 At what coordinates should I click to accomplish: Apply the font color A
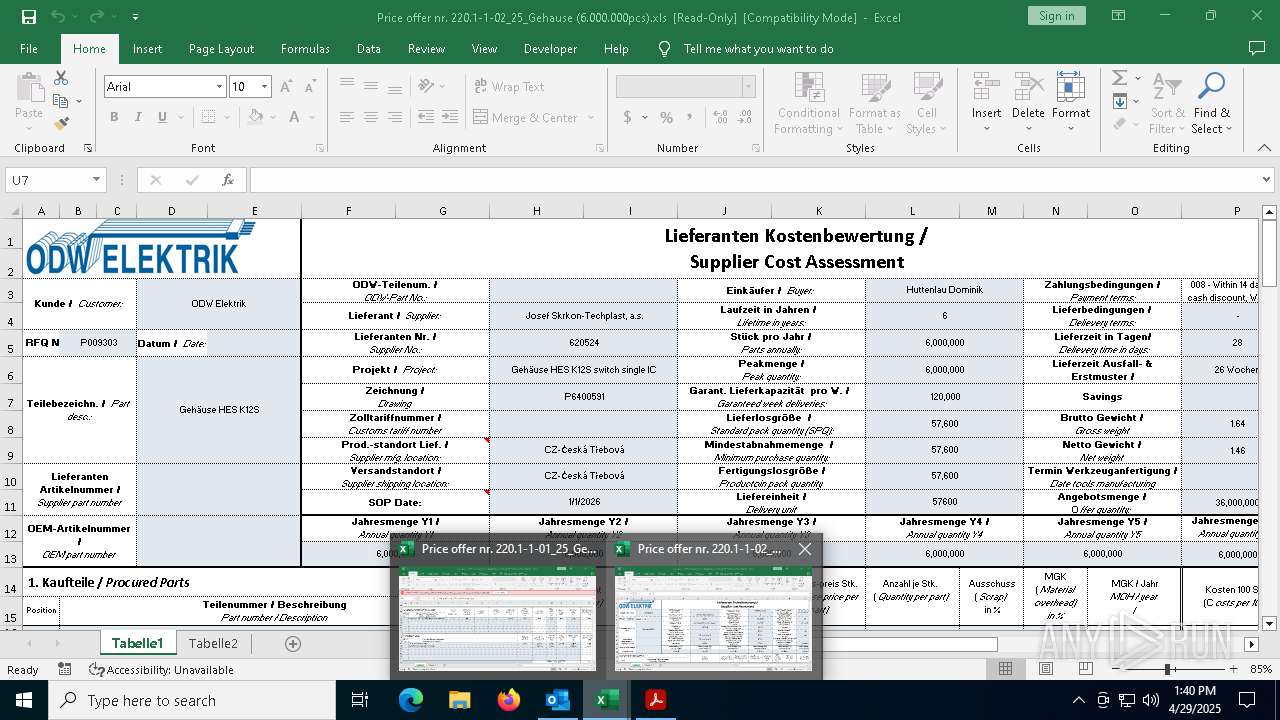point(295,117)
